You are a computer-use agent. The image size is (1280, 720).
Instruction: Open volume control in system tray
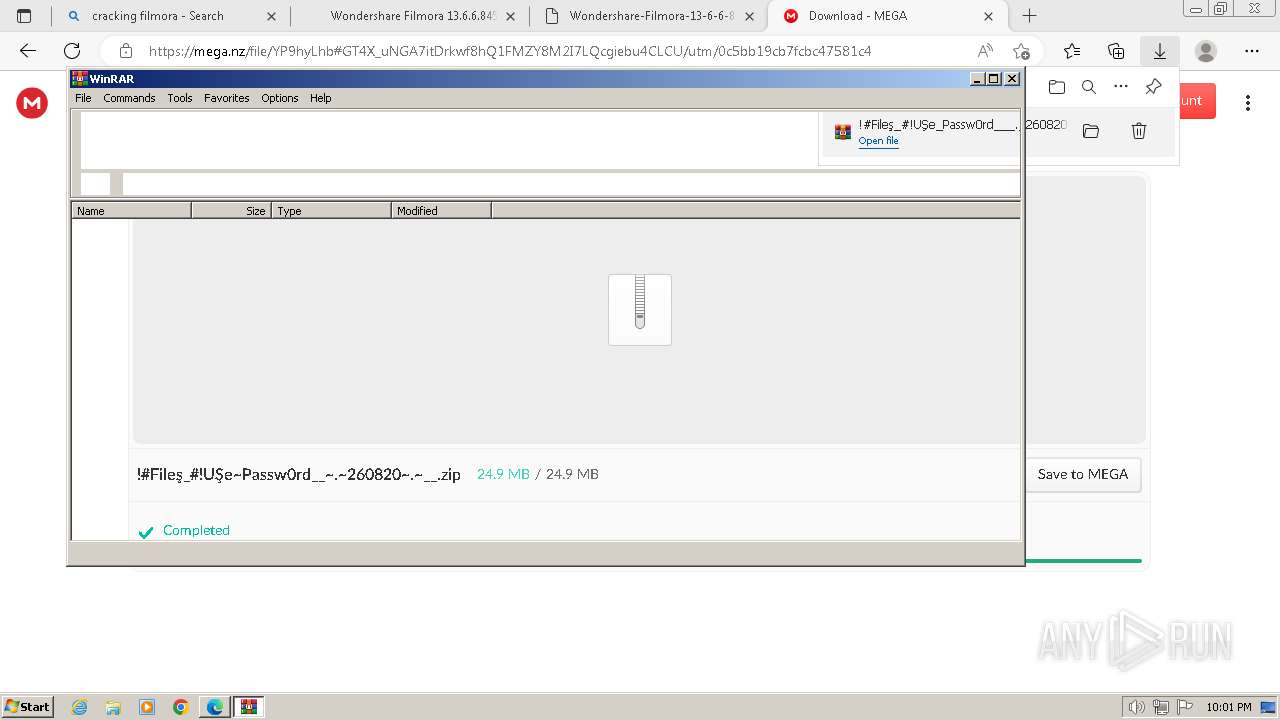[1137, 707]
